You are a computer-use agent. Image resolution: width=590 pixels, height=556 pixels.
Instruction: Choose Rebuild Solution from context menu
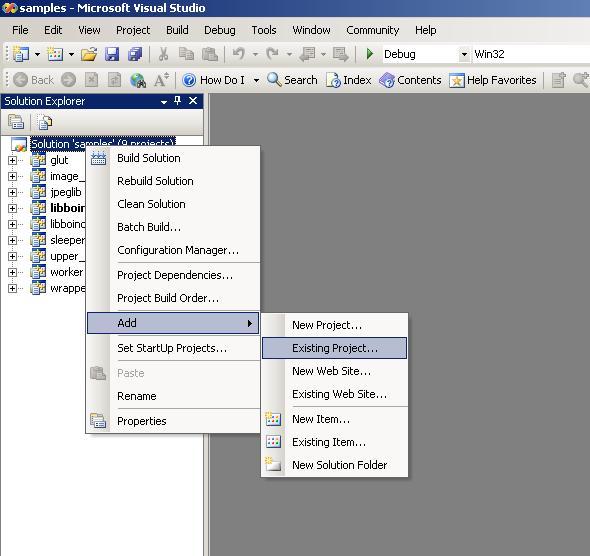click(x=173, y=181)
